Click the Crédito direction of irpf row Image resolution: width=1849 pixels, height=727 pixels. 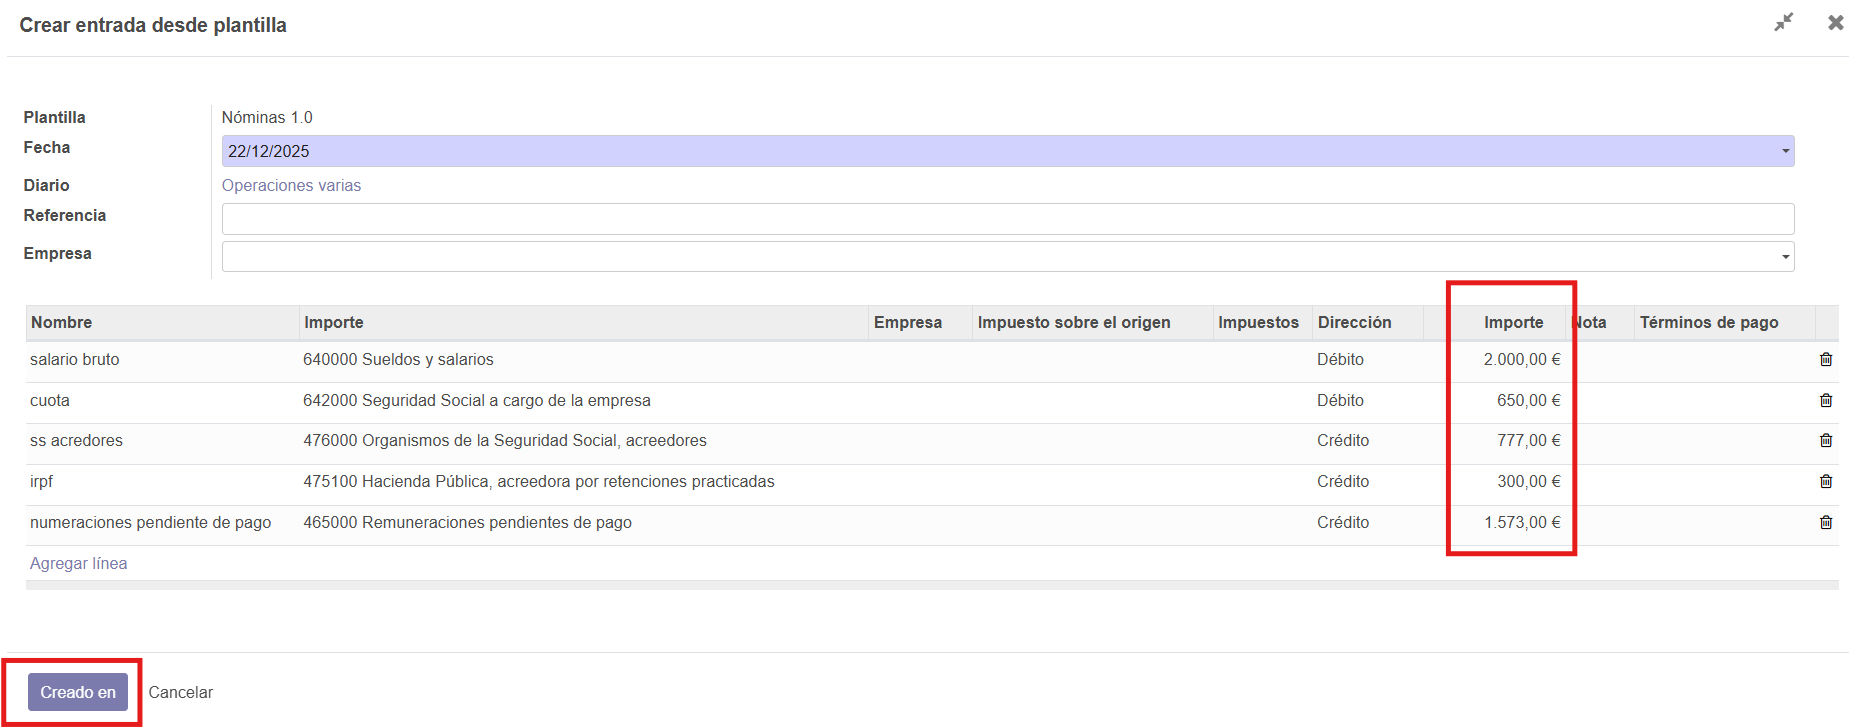(1342, 482)
